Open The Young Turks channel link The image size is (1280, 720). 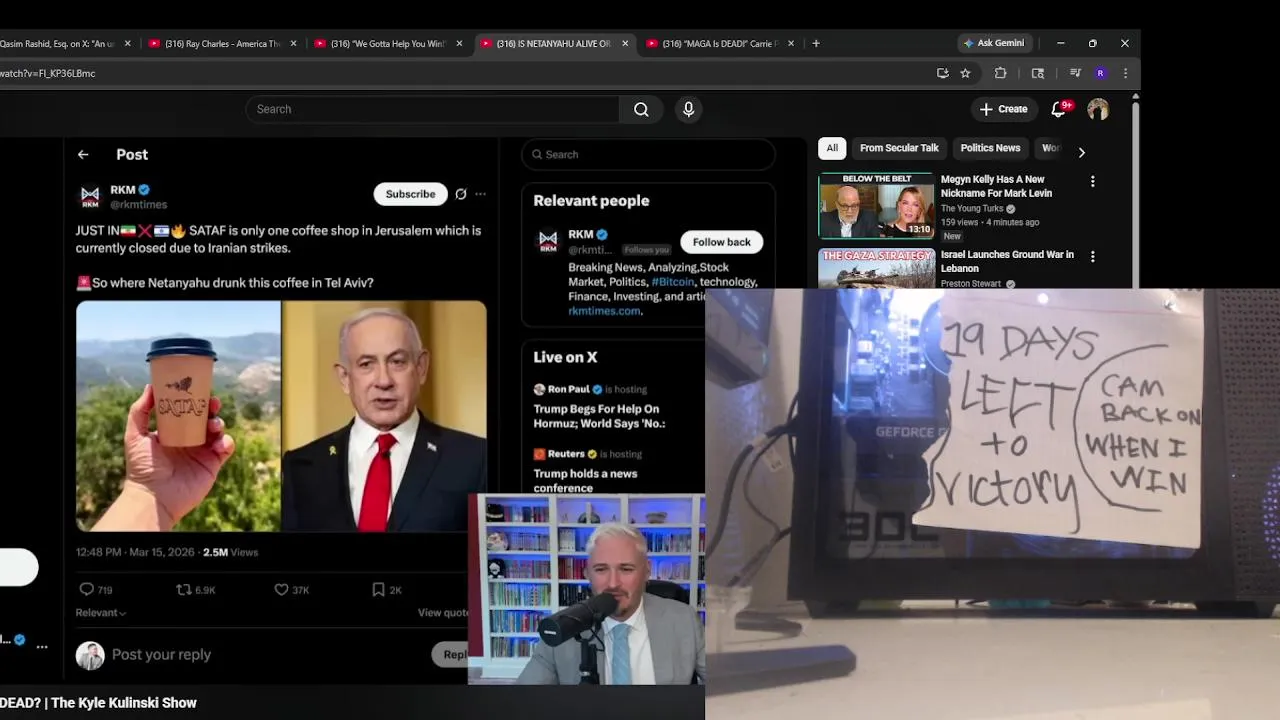pos(972,209)
